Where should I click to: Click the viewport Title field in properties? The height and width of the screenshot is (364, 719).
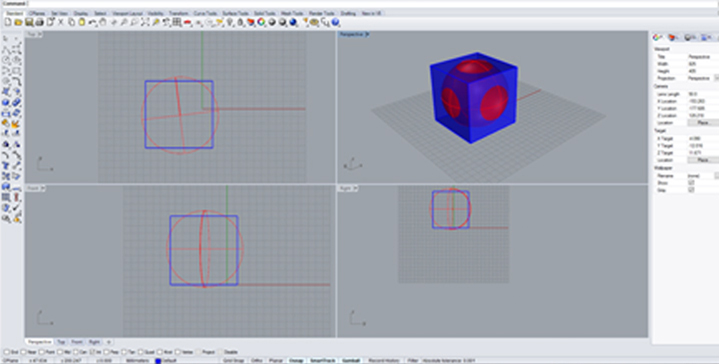703,56
